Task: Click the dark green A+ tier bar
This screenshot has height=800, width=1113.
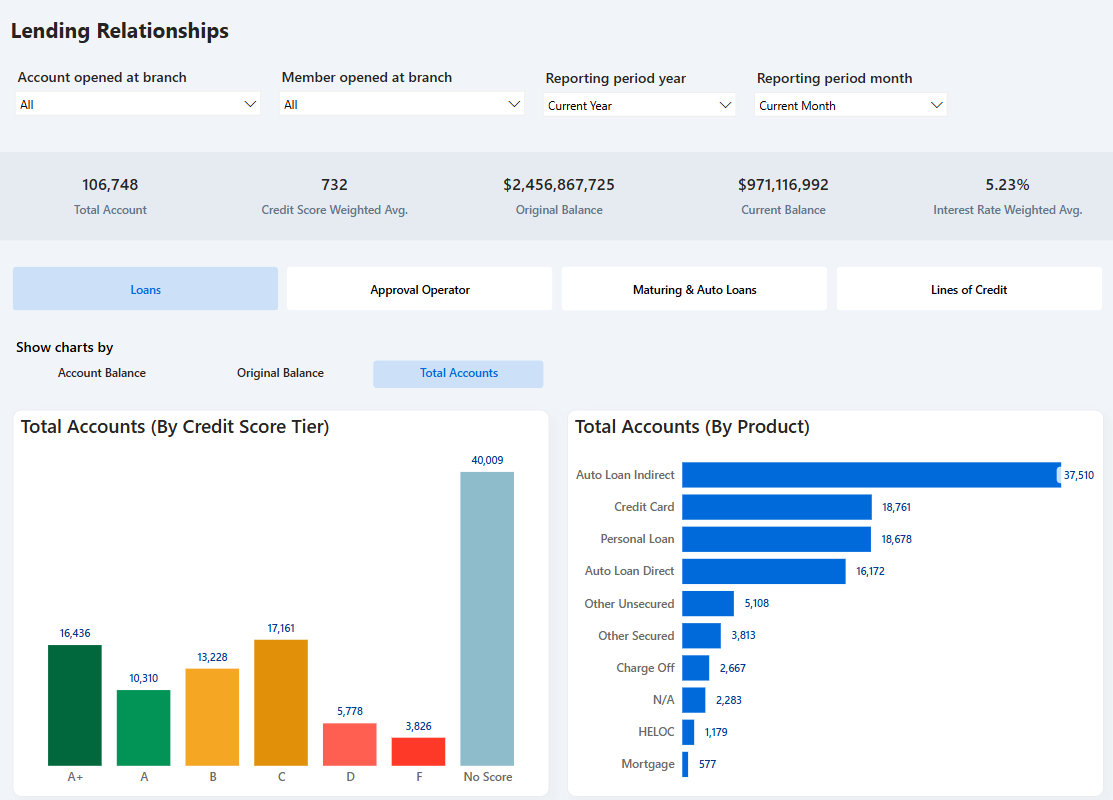Action: pyautogui.click(x=75, y=705)
